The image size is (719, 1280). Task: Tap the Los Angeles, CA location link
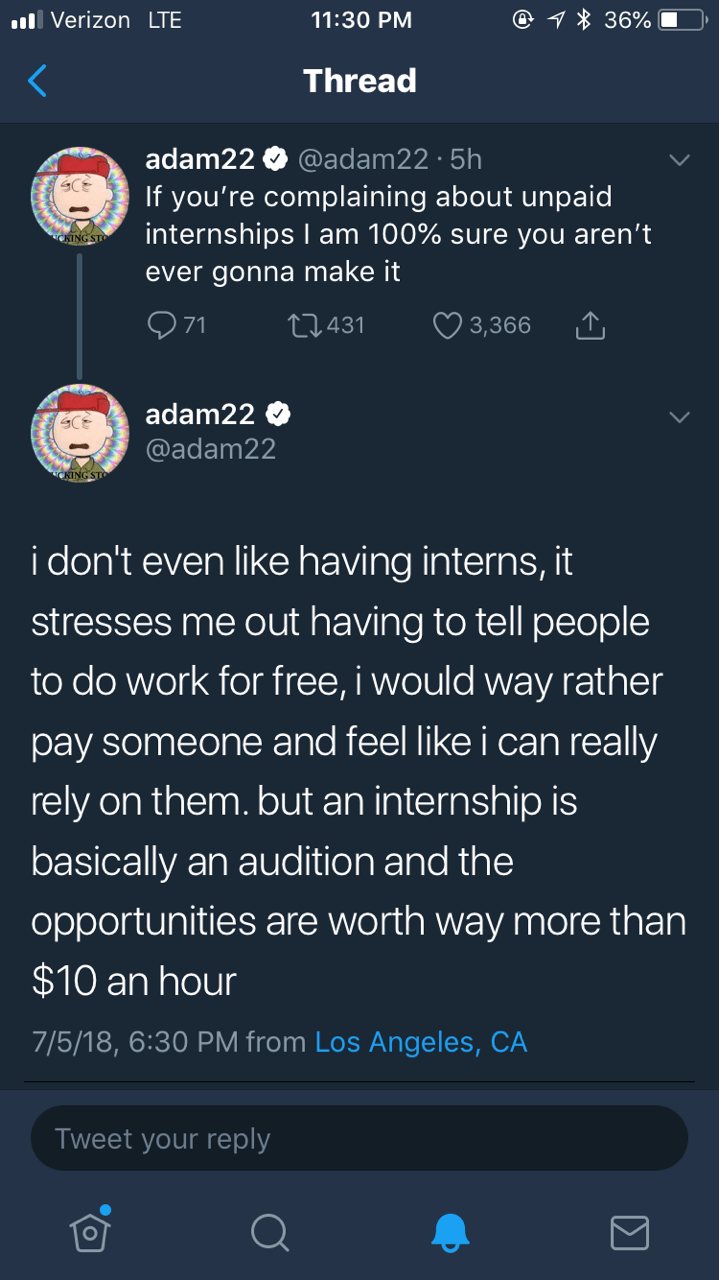click(x=421, y=1042)
